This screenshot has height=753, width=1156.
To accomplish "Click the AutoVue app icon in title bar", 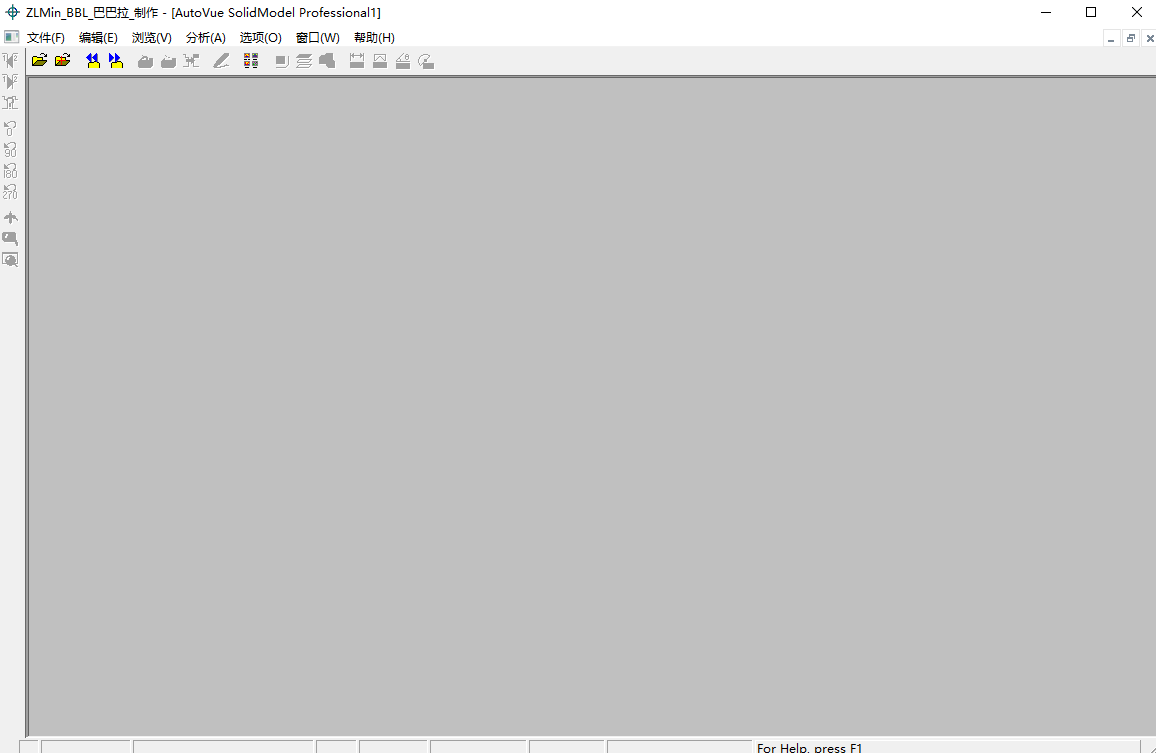I will pyautogui.click(x=13, y=12).
